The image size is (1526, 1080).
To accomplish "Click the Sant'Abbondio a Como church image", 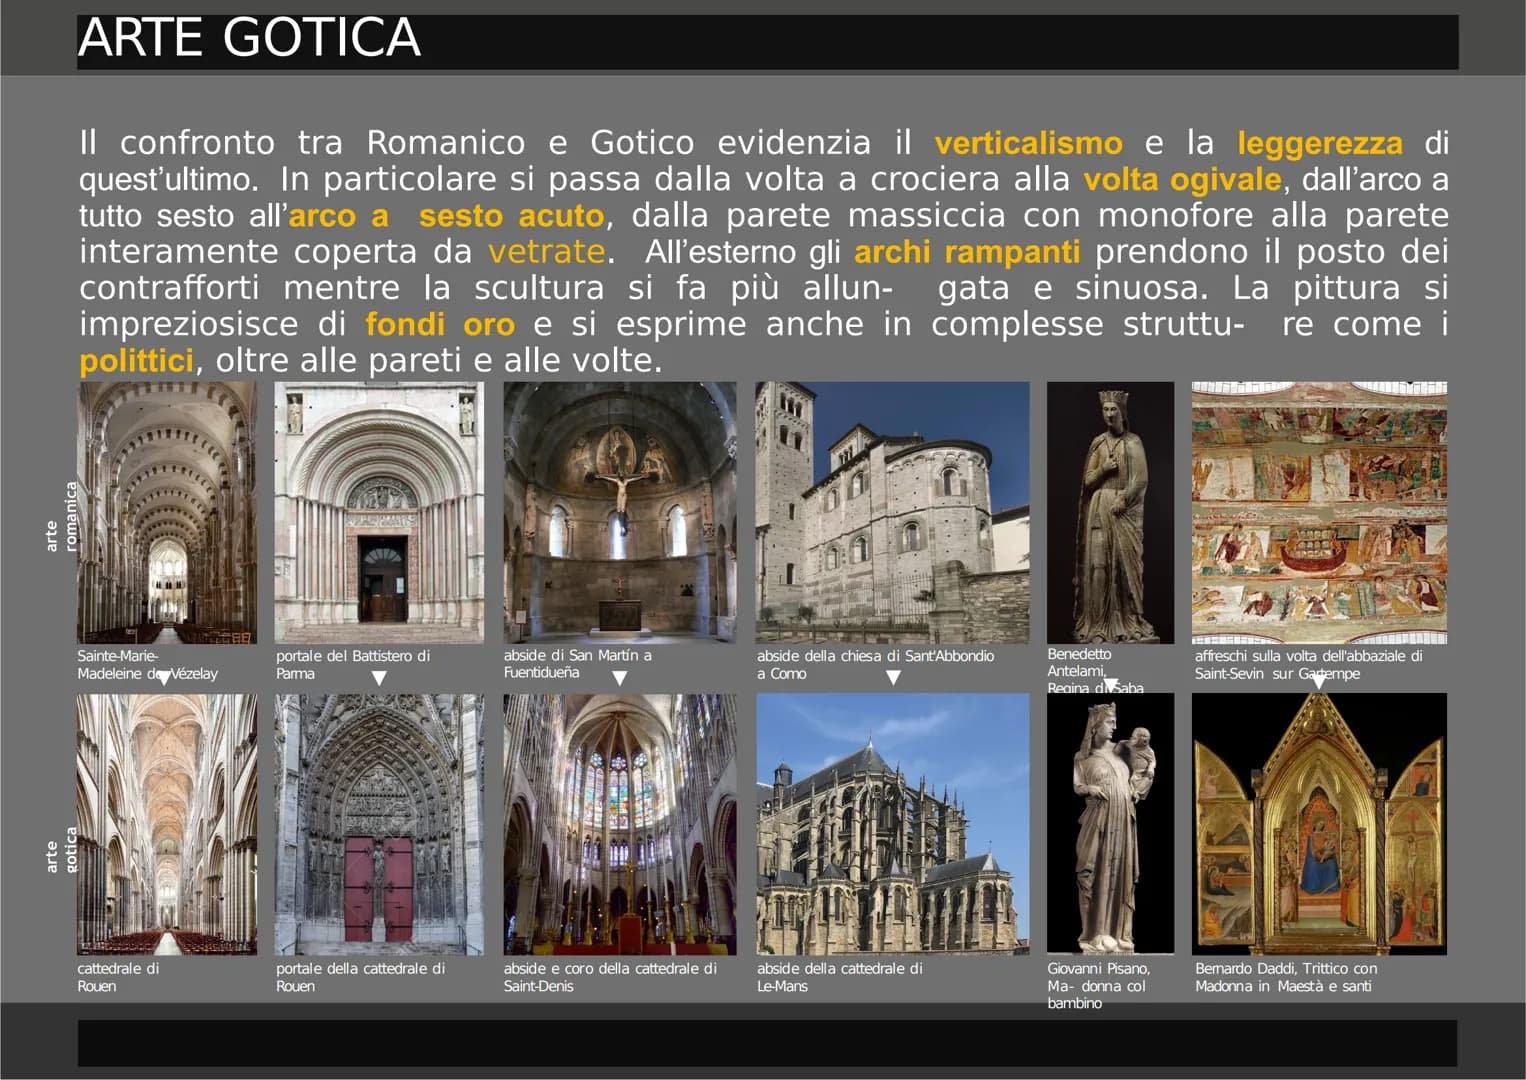I will (x=892, y=512).
